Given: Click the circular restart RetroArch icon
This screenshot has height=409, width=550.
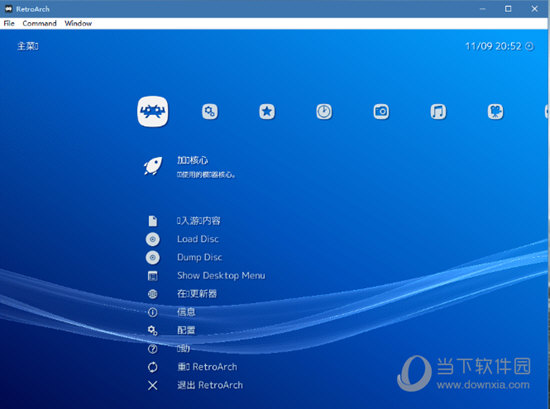Looking at the screenshot, I should tap(153, 367).
